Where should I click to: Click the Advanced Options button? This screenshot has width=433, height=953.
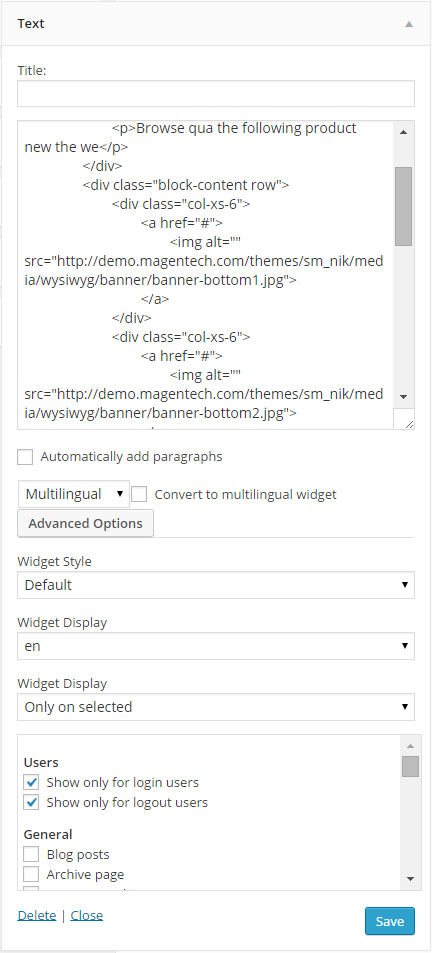[x=85, y=523]
